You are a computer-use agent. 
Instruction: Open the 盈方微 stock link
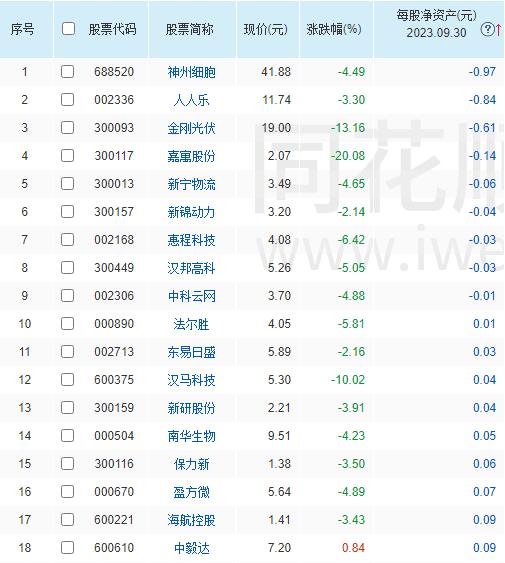(x=191, y=492)
